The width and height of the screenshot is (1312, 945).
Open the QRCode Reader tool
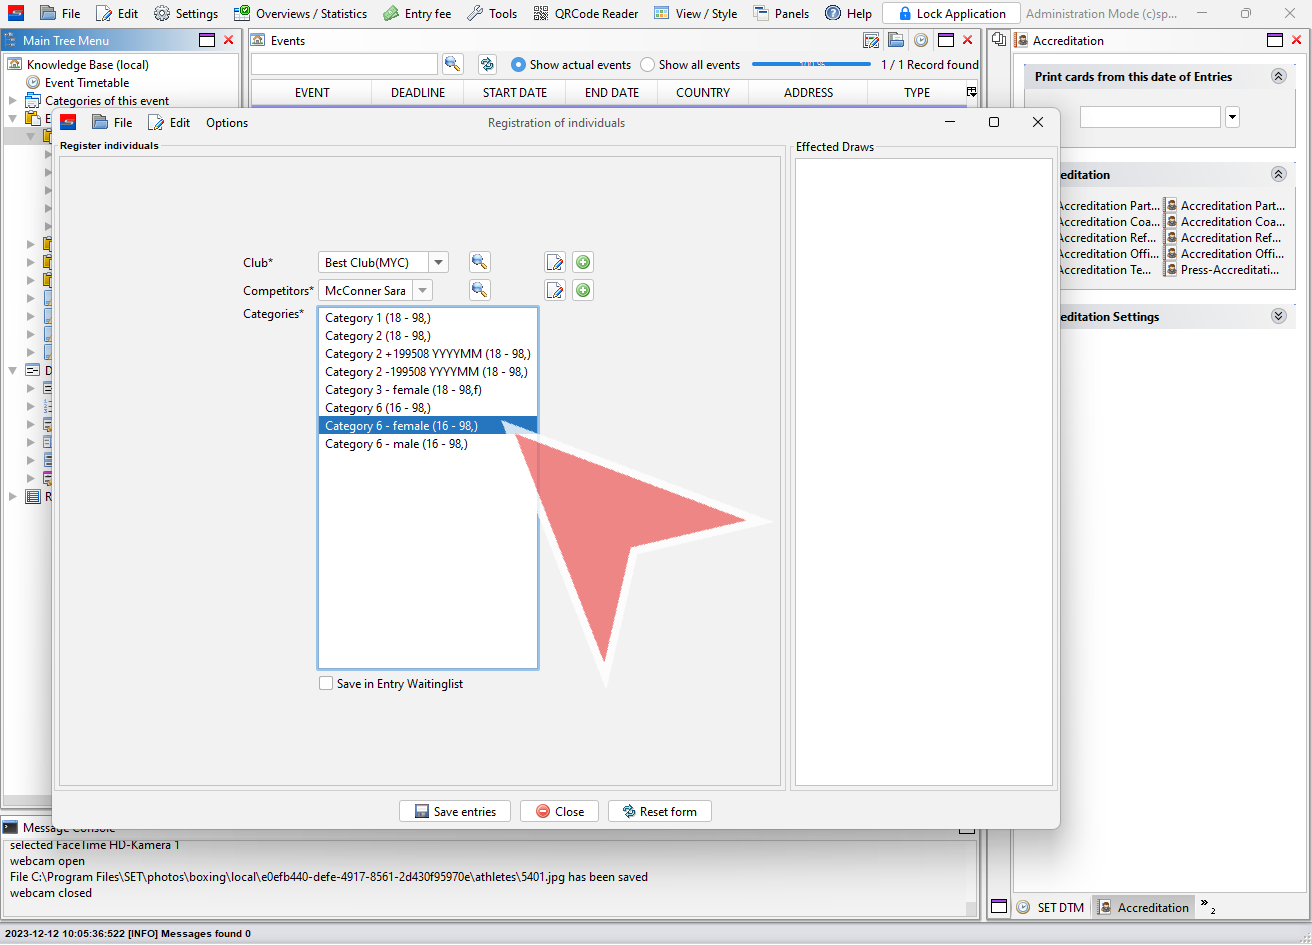(x=586, y=13)
